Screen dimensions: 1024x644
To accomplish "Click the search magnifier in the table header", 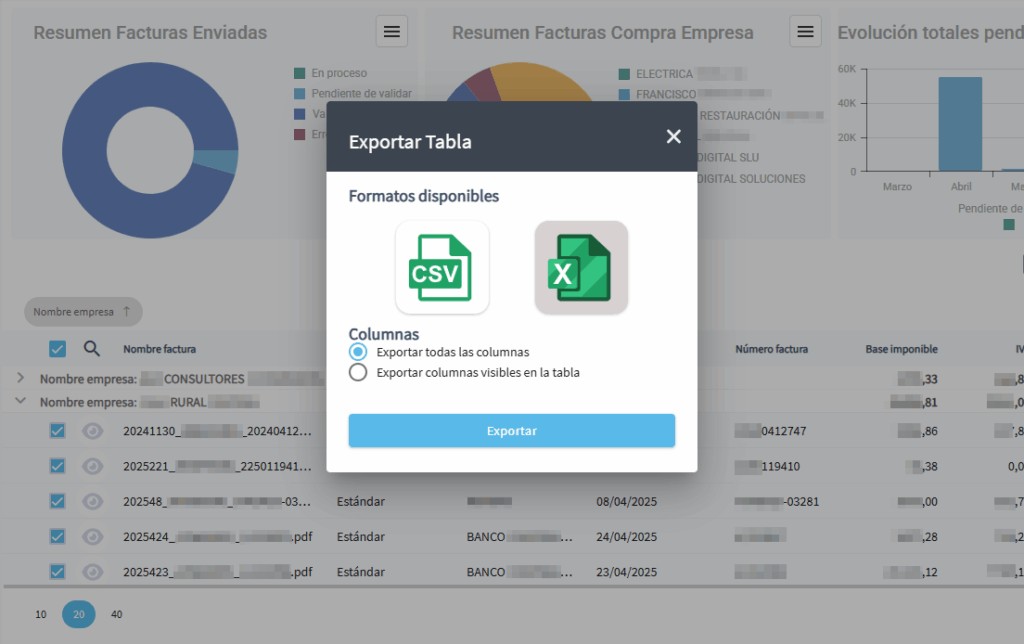I will [x=93, y=348].
